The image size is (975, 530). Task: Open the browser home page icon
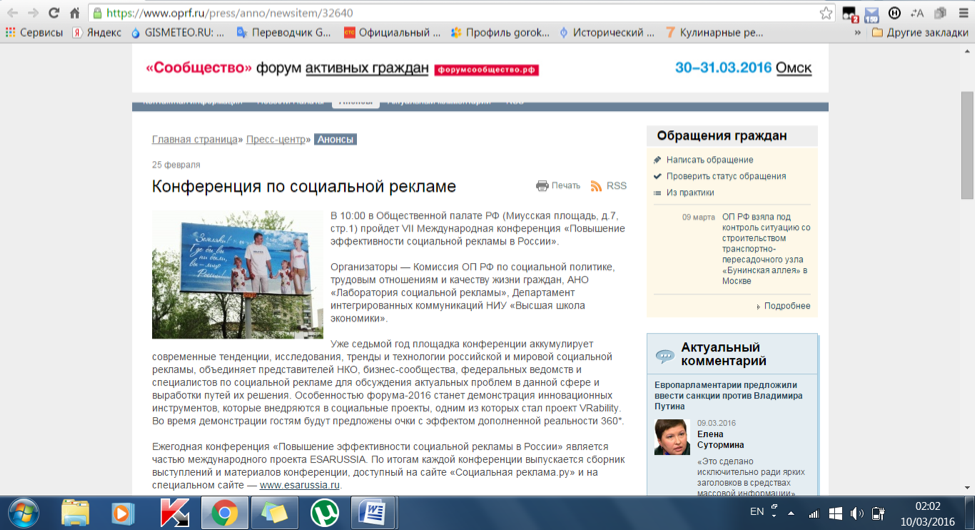75,13
